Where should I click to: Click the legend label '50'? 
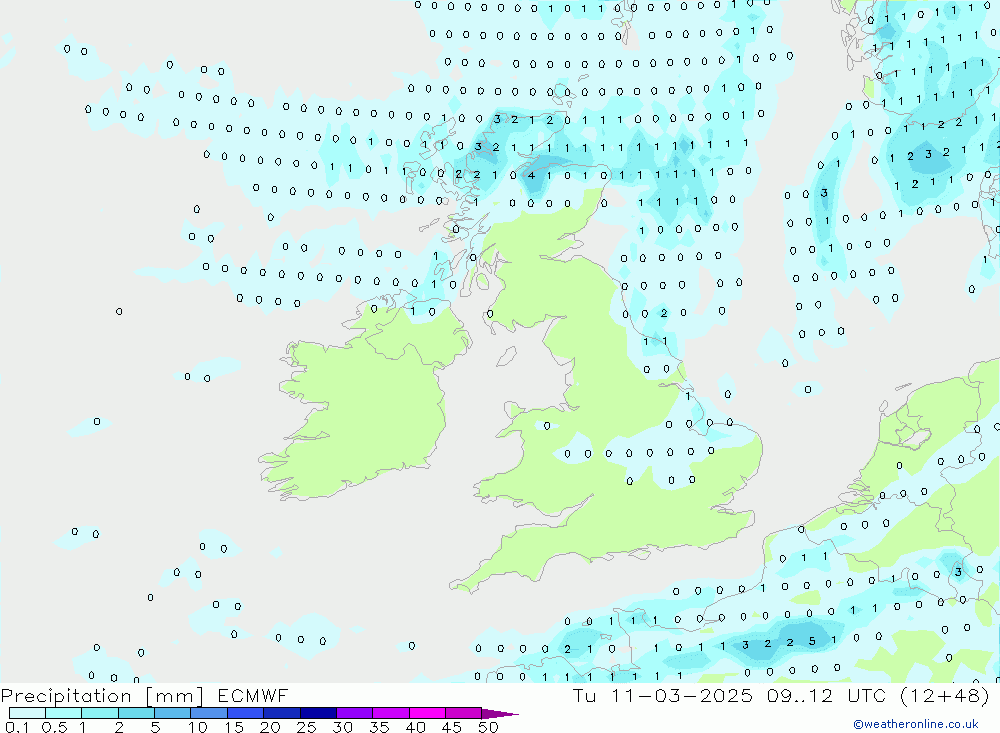[488, 727]
